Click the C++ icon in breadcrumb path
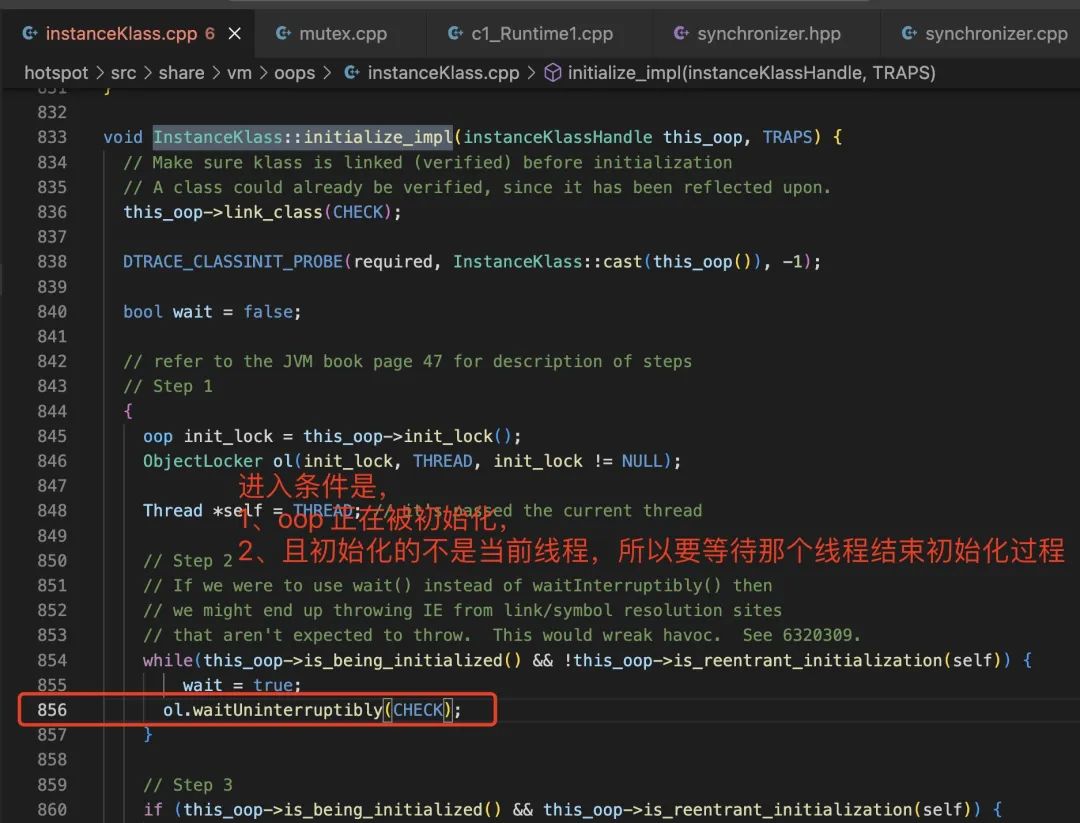Viewport: 1080px width, 823px height. (351, 72)
